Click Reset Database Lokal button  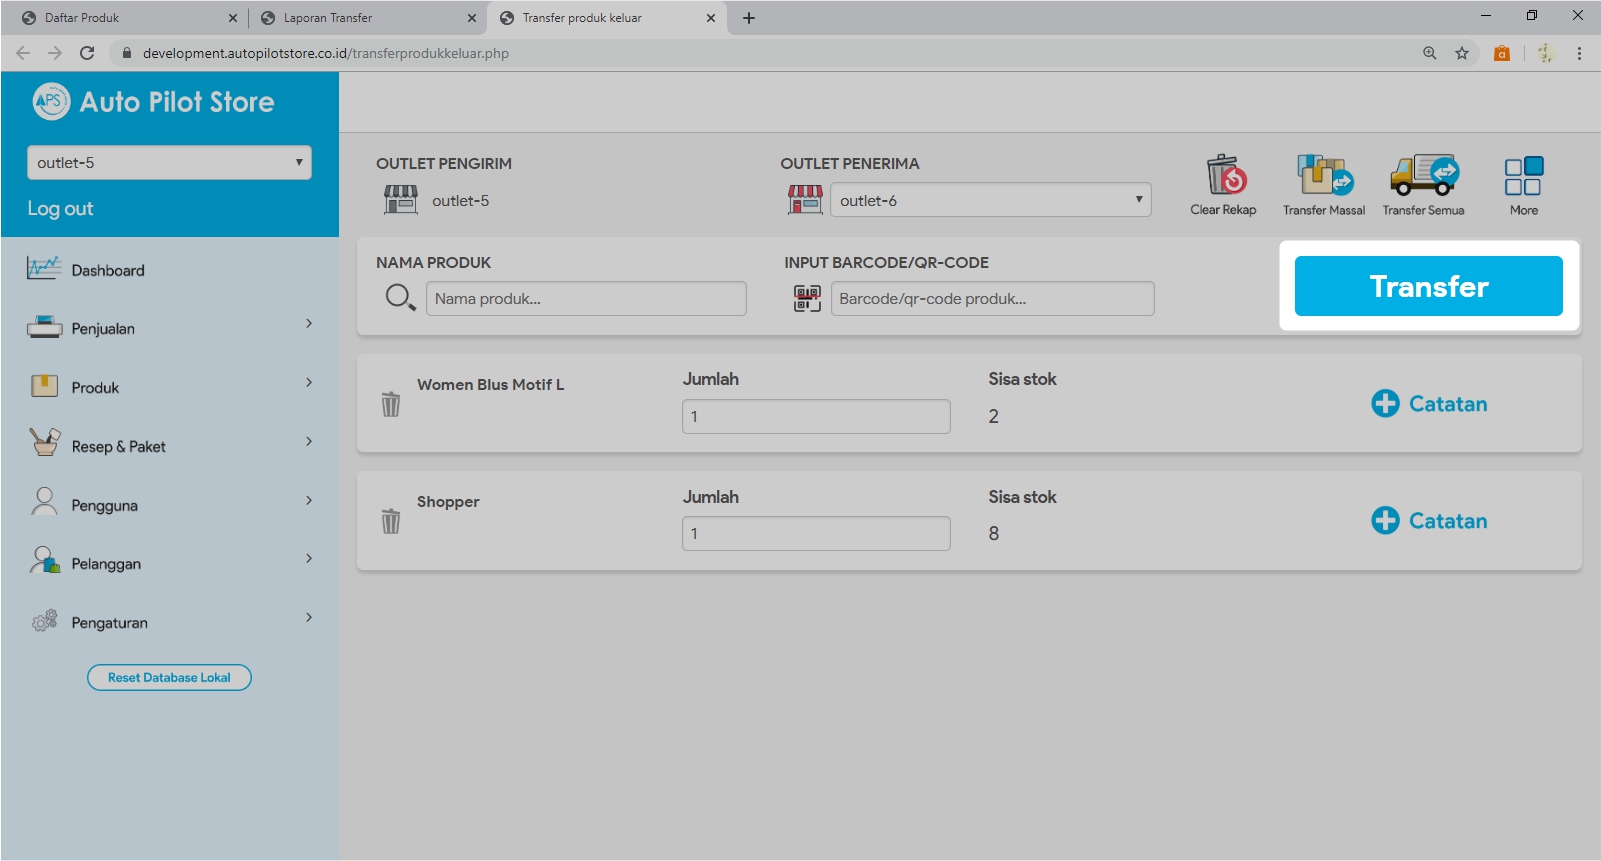pos(169,677)
